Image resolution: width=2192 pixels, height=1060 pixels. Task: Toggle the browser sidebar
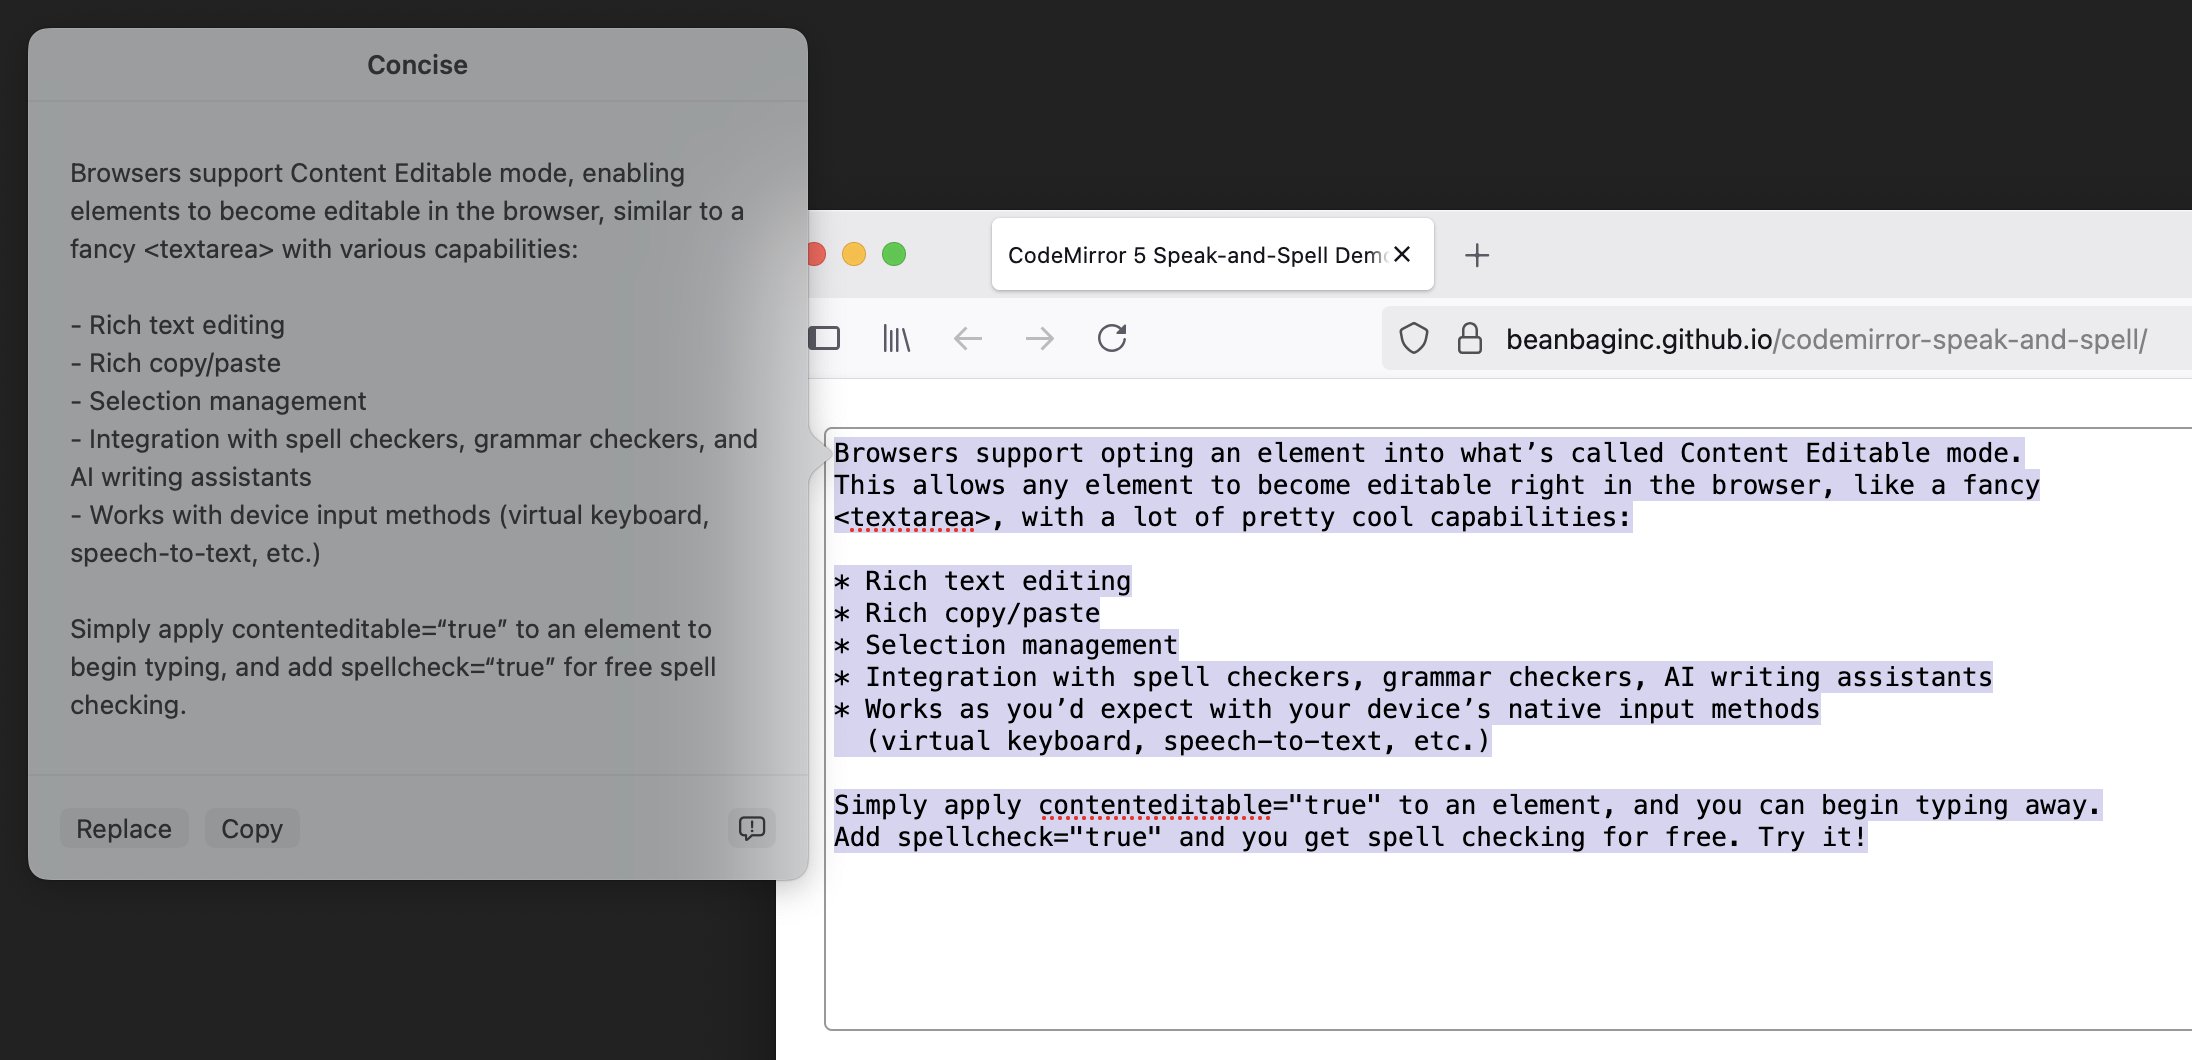click(825, 338)
